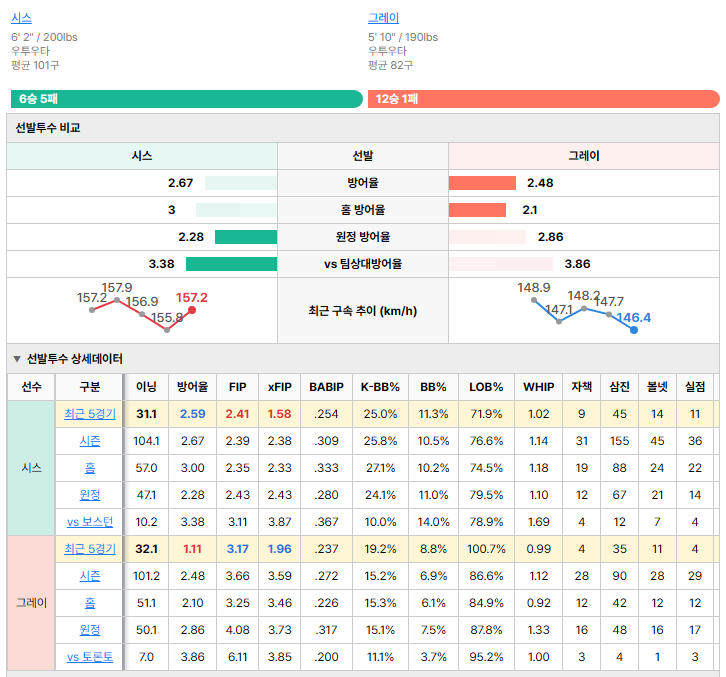
Task: Collapse the 선발투수 상세데이터 section triangle
Action: pos(17,359)
